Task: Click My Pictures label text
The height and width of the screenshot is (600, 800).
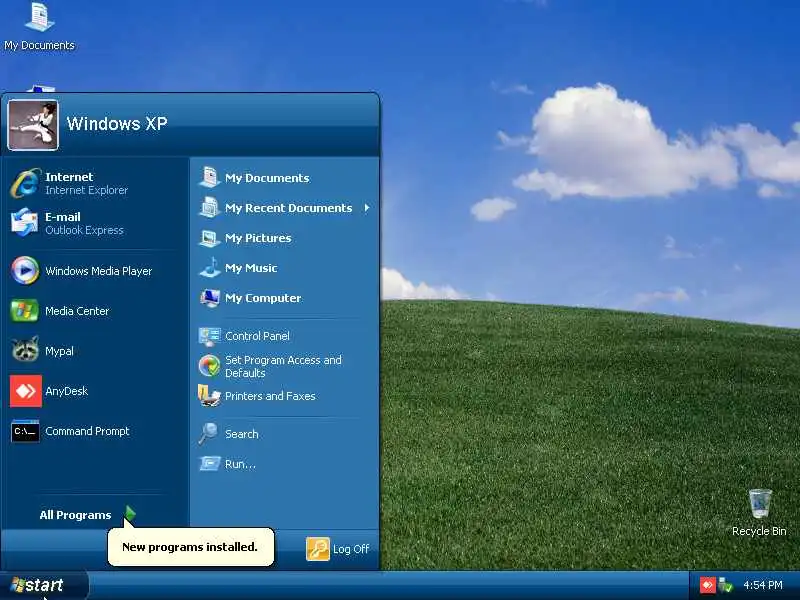Action: tap(258, 238)
